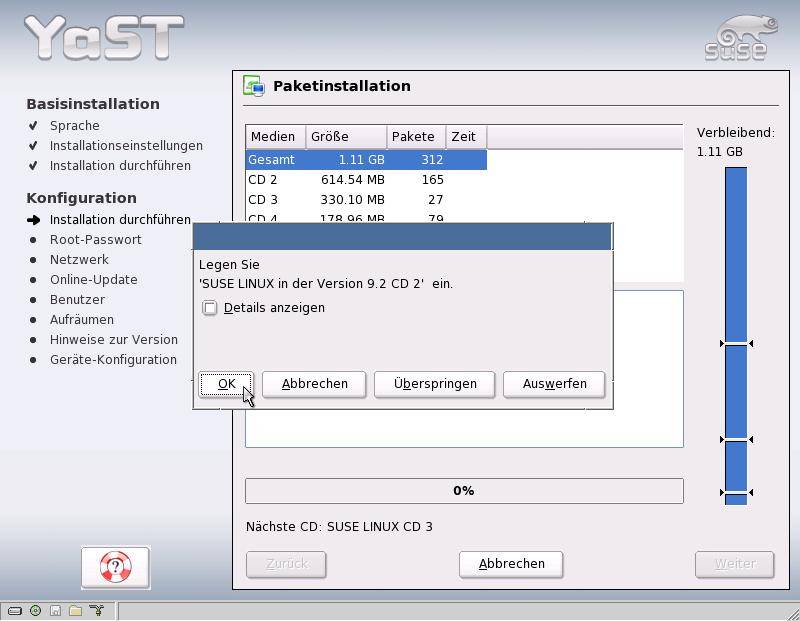800x621 pixels.
Task: Select Installationseinstellungen step in the sidebar
Action: click(x=126, y=146)
